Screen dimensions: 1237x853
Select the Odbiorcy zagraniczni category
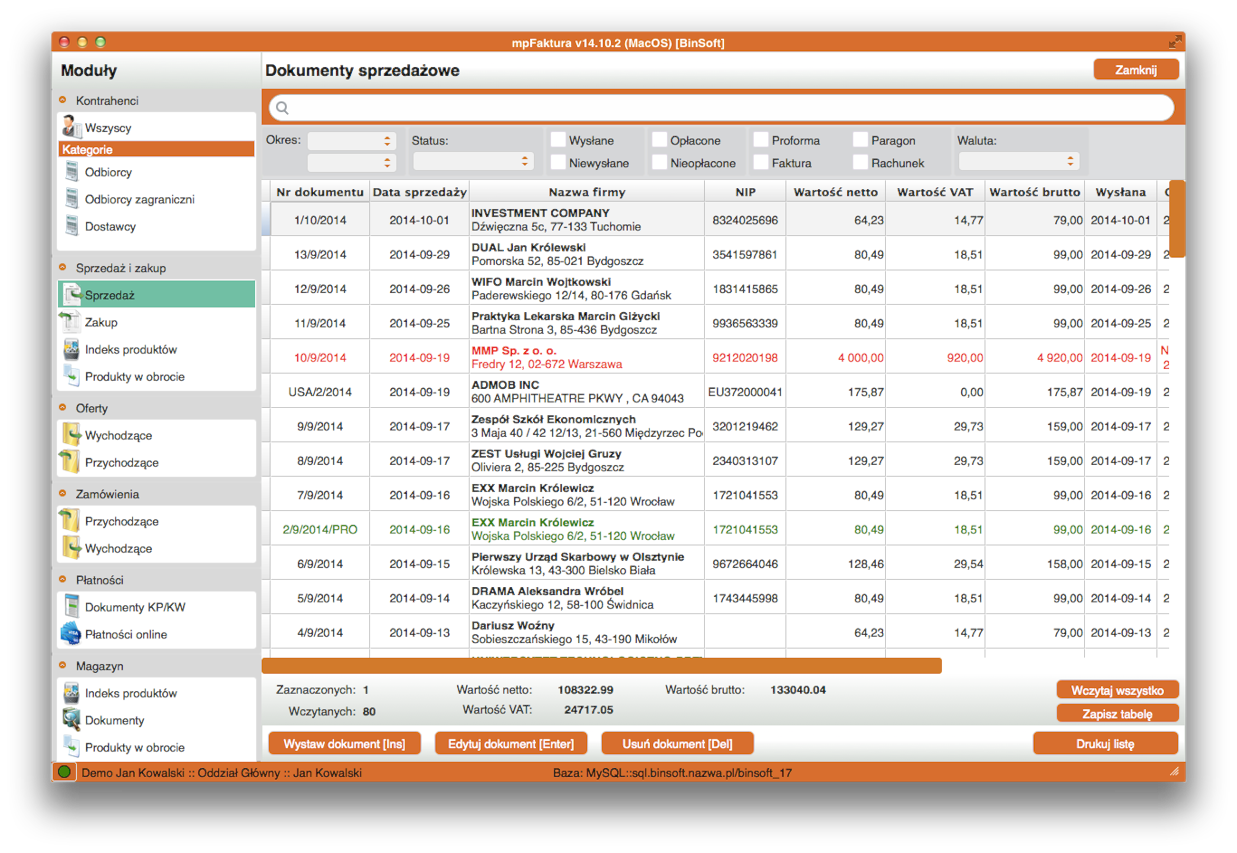click(140, 199)
